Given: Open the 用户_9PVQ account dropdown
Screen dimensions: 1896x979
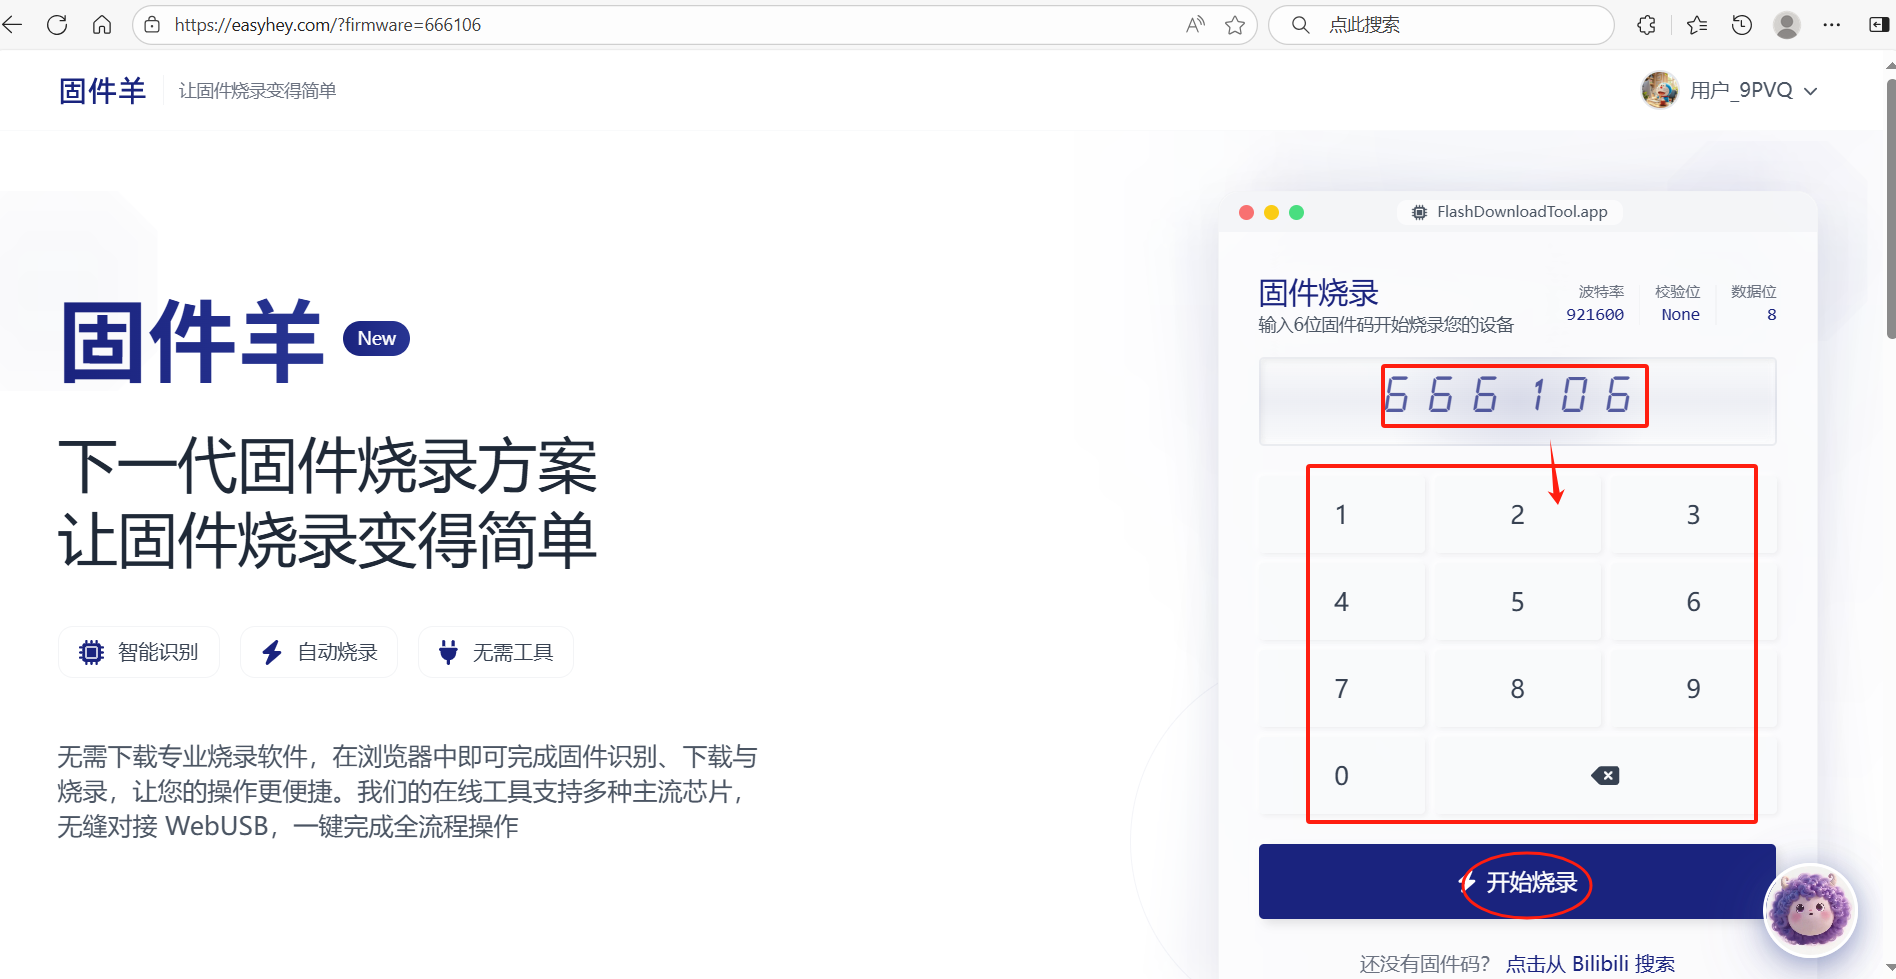Looking at the screenshot, I should coord(1753,90).
